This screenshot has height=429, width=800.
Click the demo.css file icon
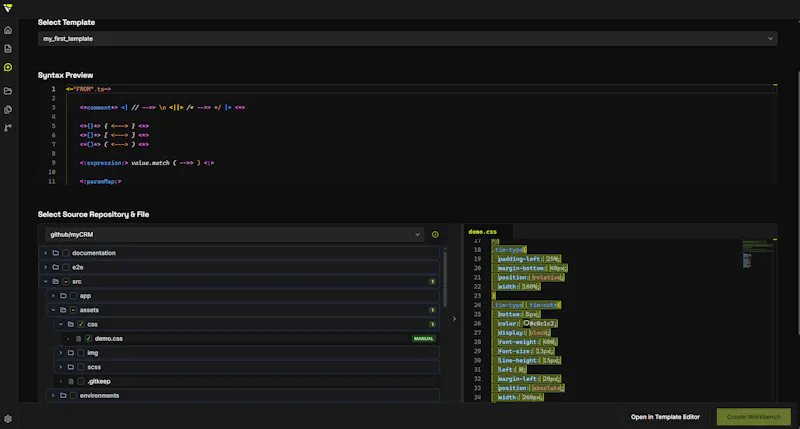pyautogui.click(x=79, y=339)
